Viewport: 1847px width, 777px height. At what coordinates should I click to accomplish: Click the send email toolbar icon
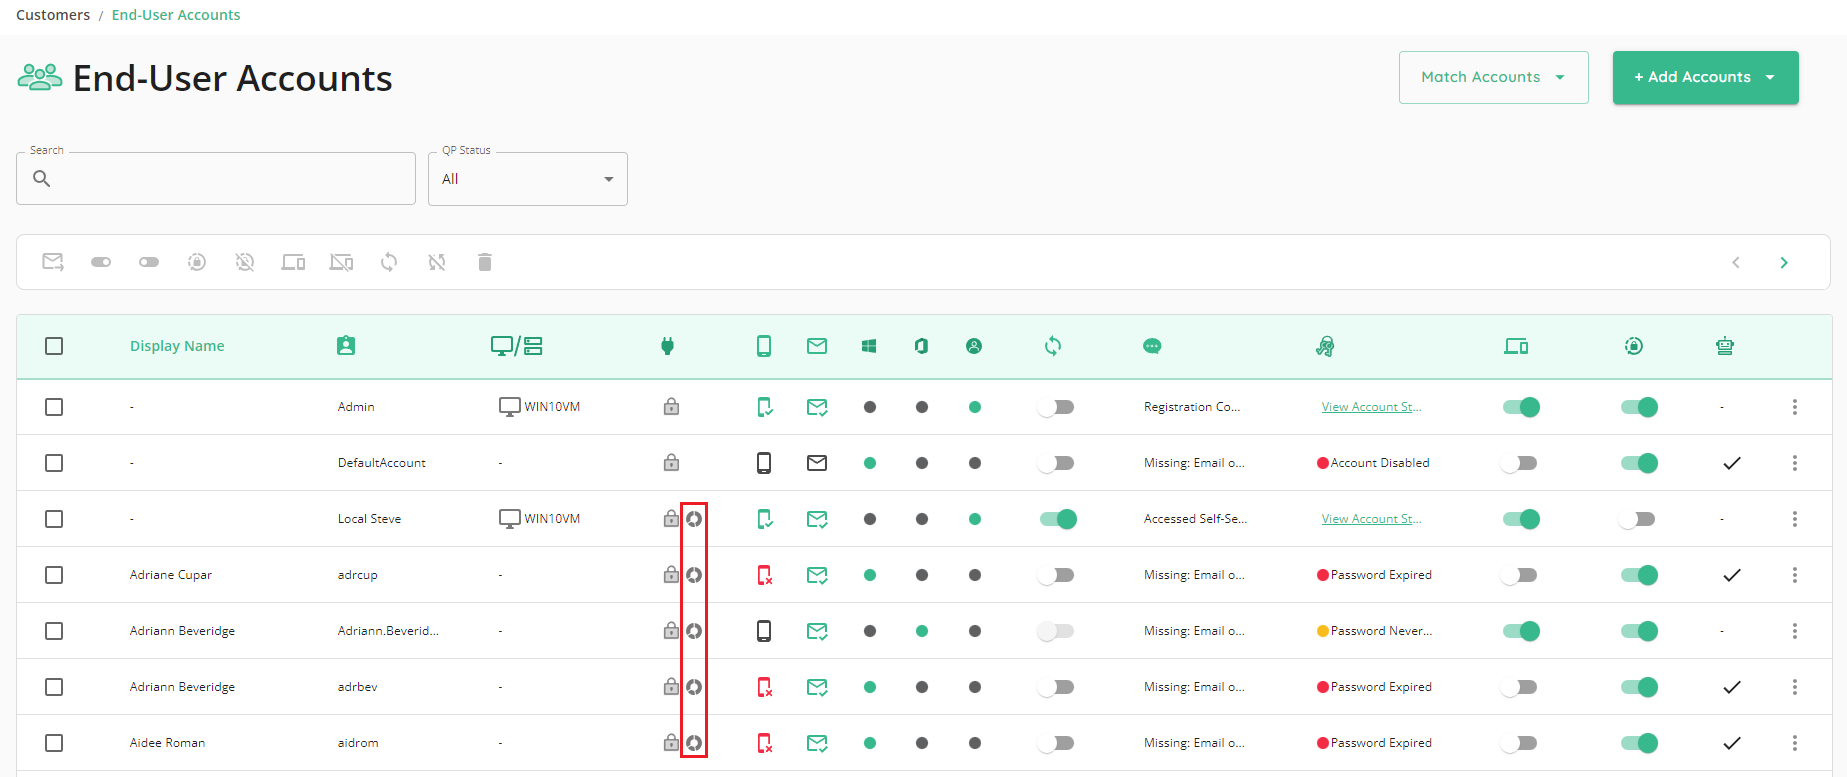tap(53, 262)
